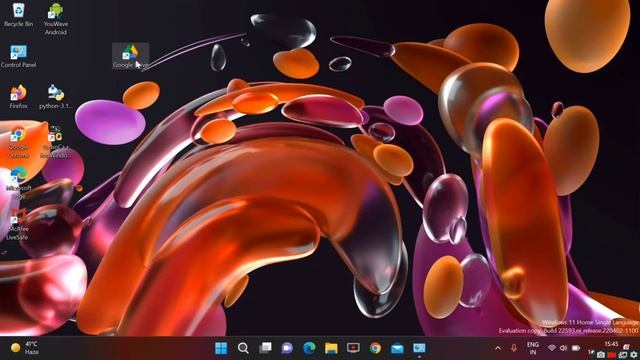Click the red record button in overlay
The image size is (640, 360).
[x=611, y=355]
